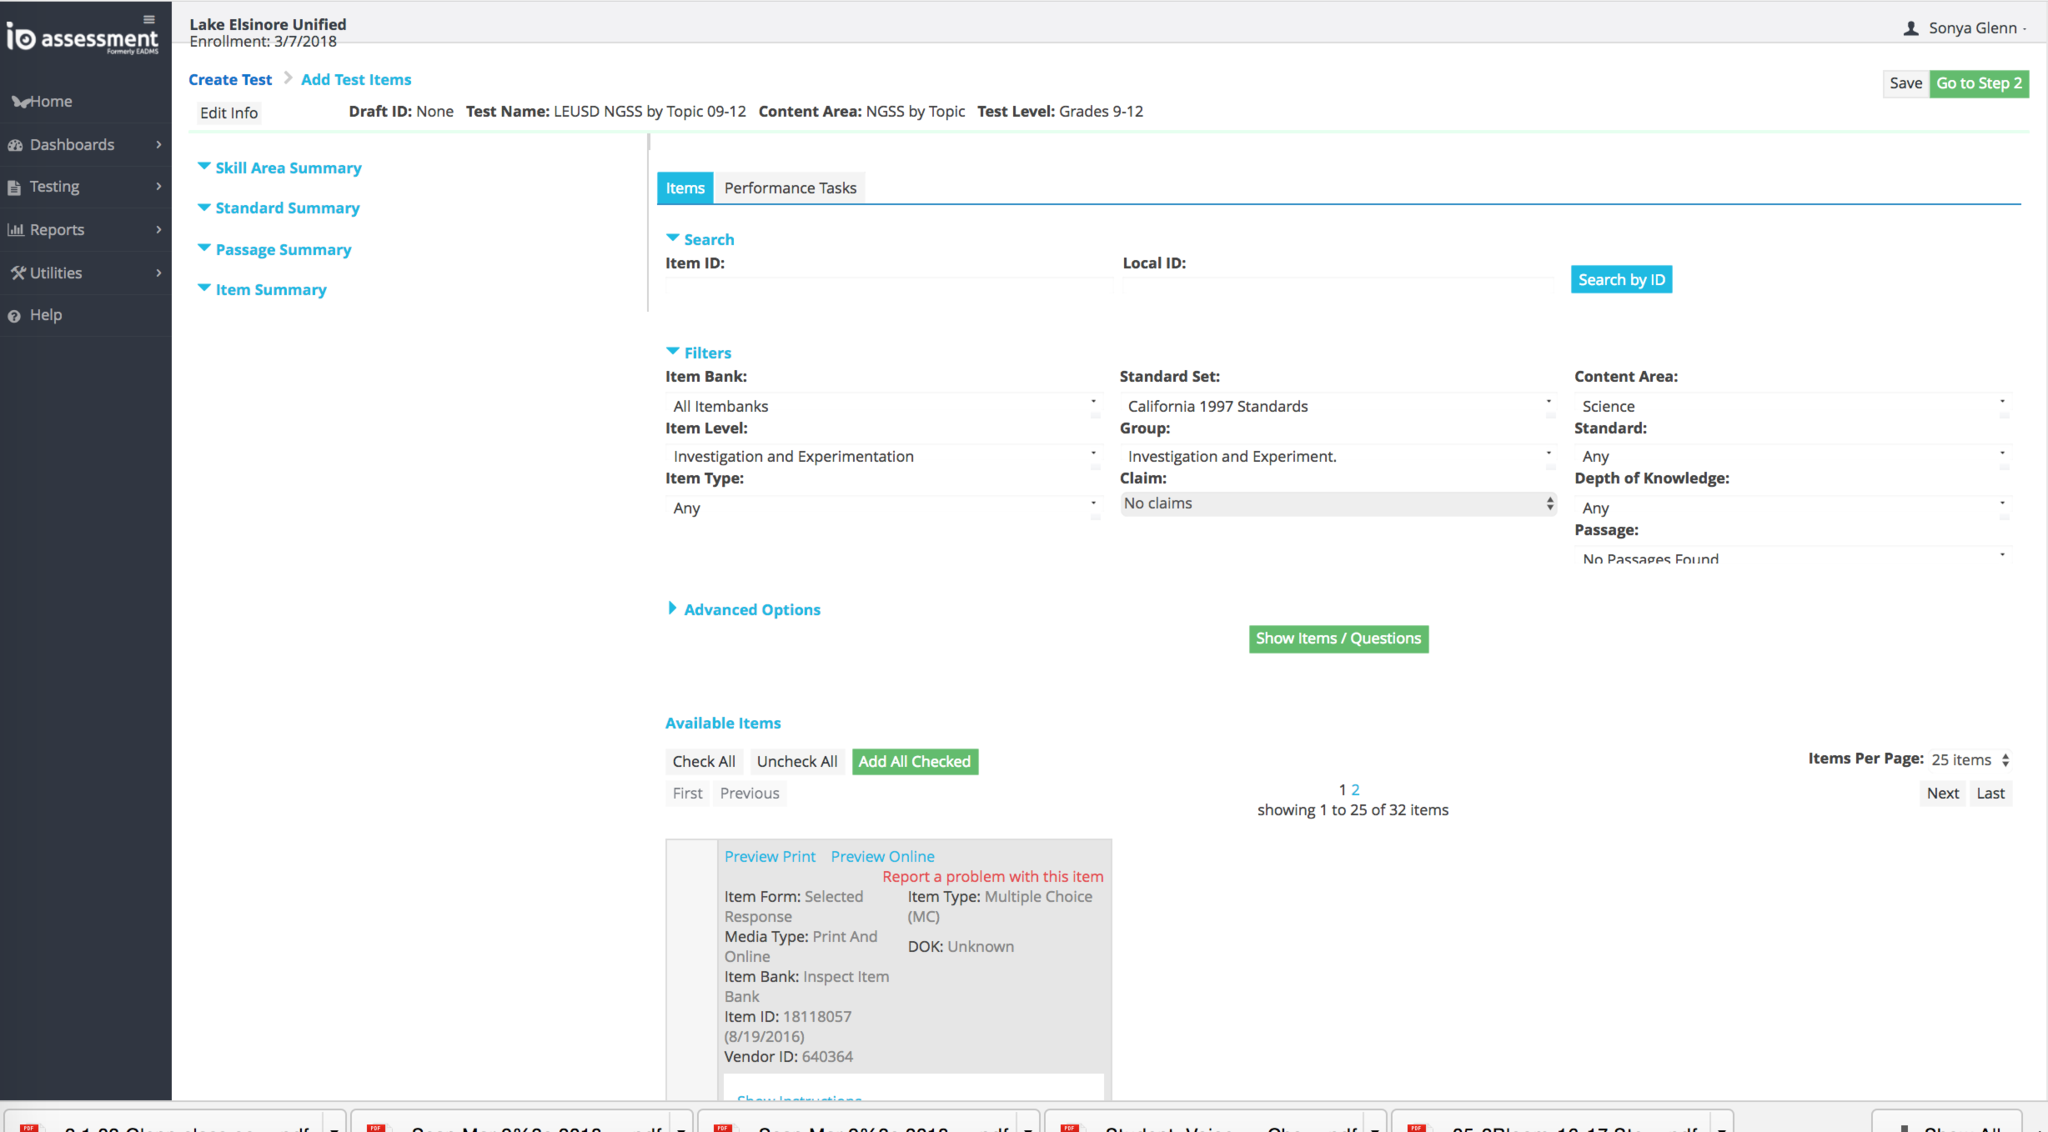Click the Help question mark icon

pyautogui.click(x=14, y=316)
